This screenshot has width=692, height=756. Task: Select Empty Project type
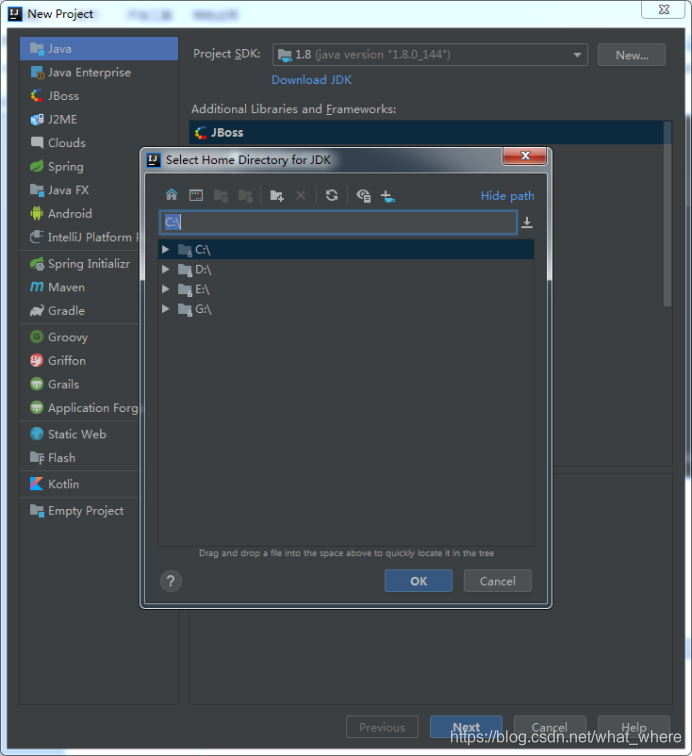coord(80,511)
